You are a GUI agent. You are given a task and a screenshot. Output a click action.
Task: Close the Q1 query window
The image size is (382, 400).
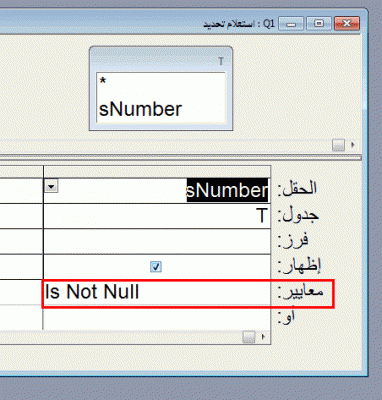coord(347,24)
